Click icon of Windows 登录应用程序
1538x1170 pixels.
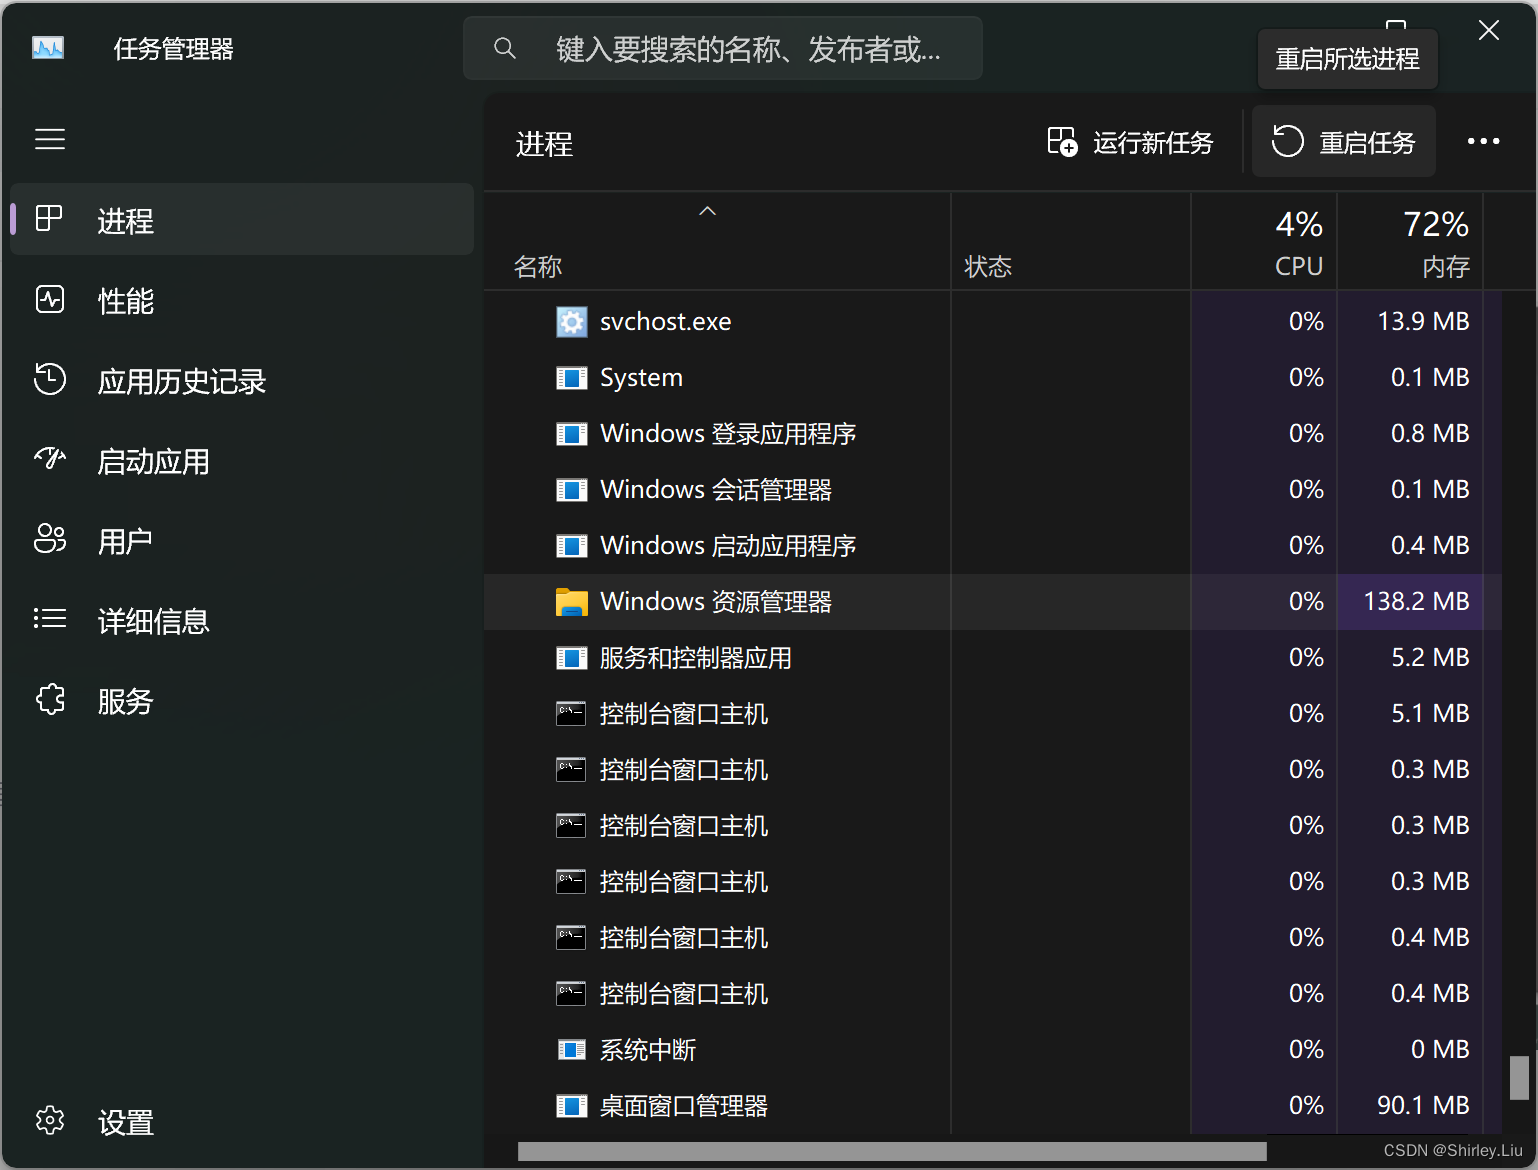point(572,434)
